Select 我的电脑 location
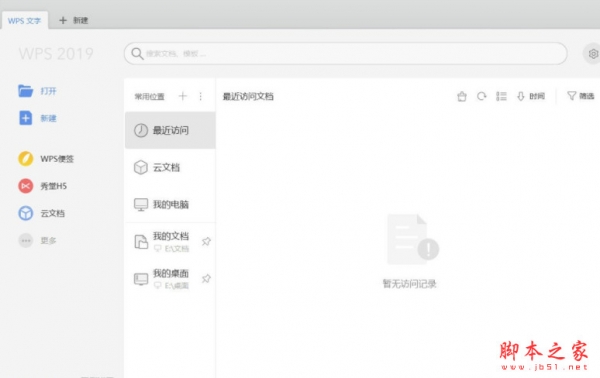 tap(170, 204)
